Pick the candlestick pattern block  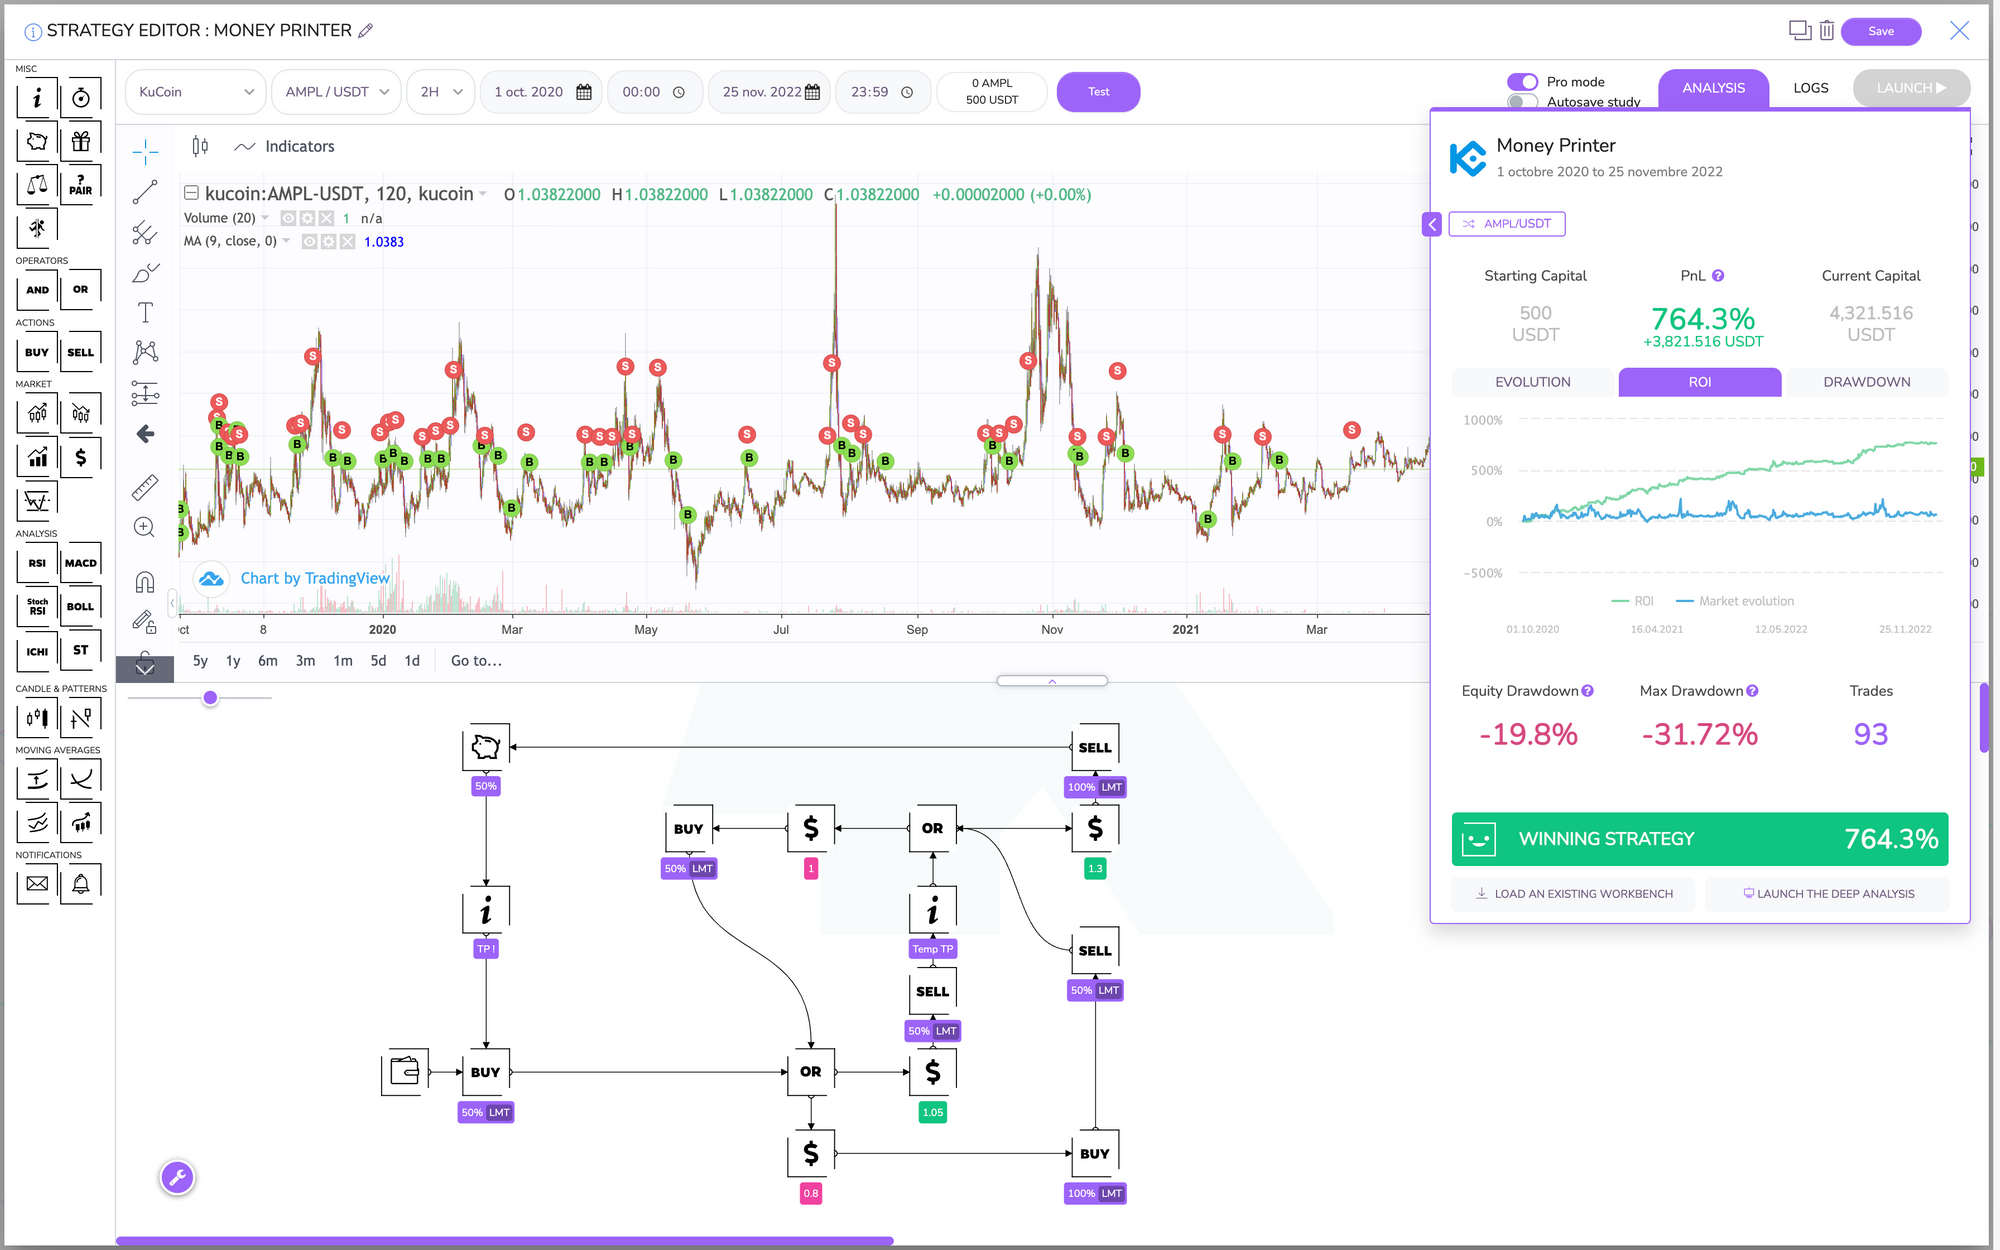coord(37,718)
